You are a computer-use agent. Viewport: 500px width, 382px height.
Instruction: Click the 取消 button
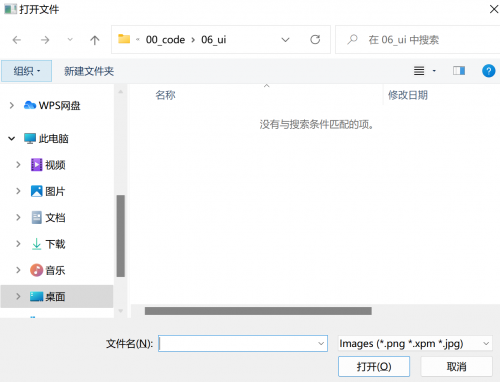click(457, 367)
